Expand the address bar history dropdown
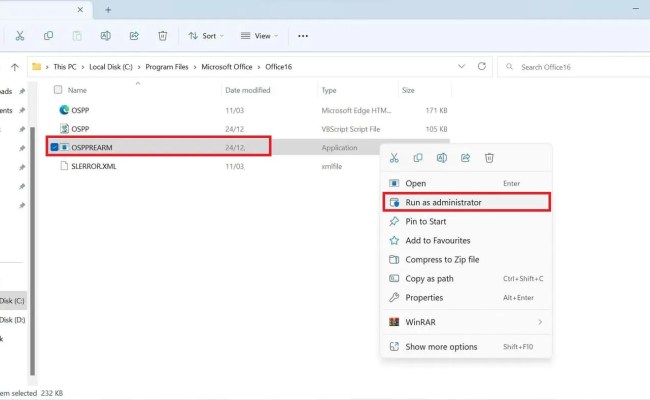The height and width of the screenshot is (400, 650). (461, 66)
